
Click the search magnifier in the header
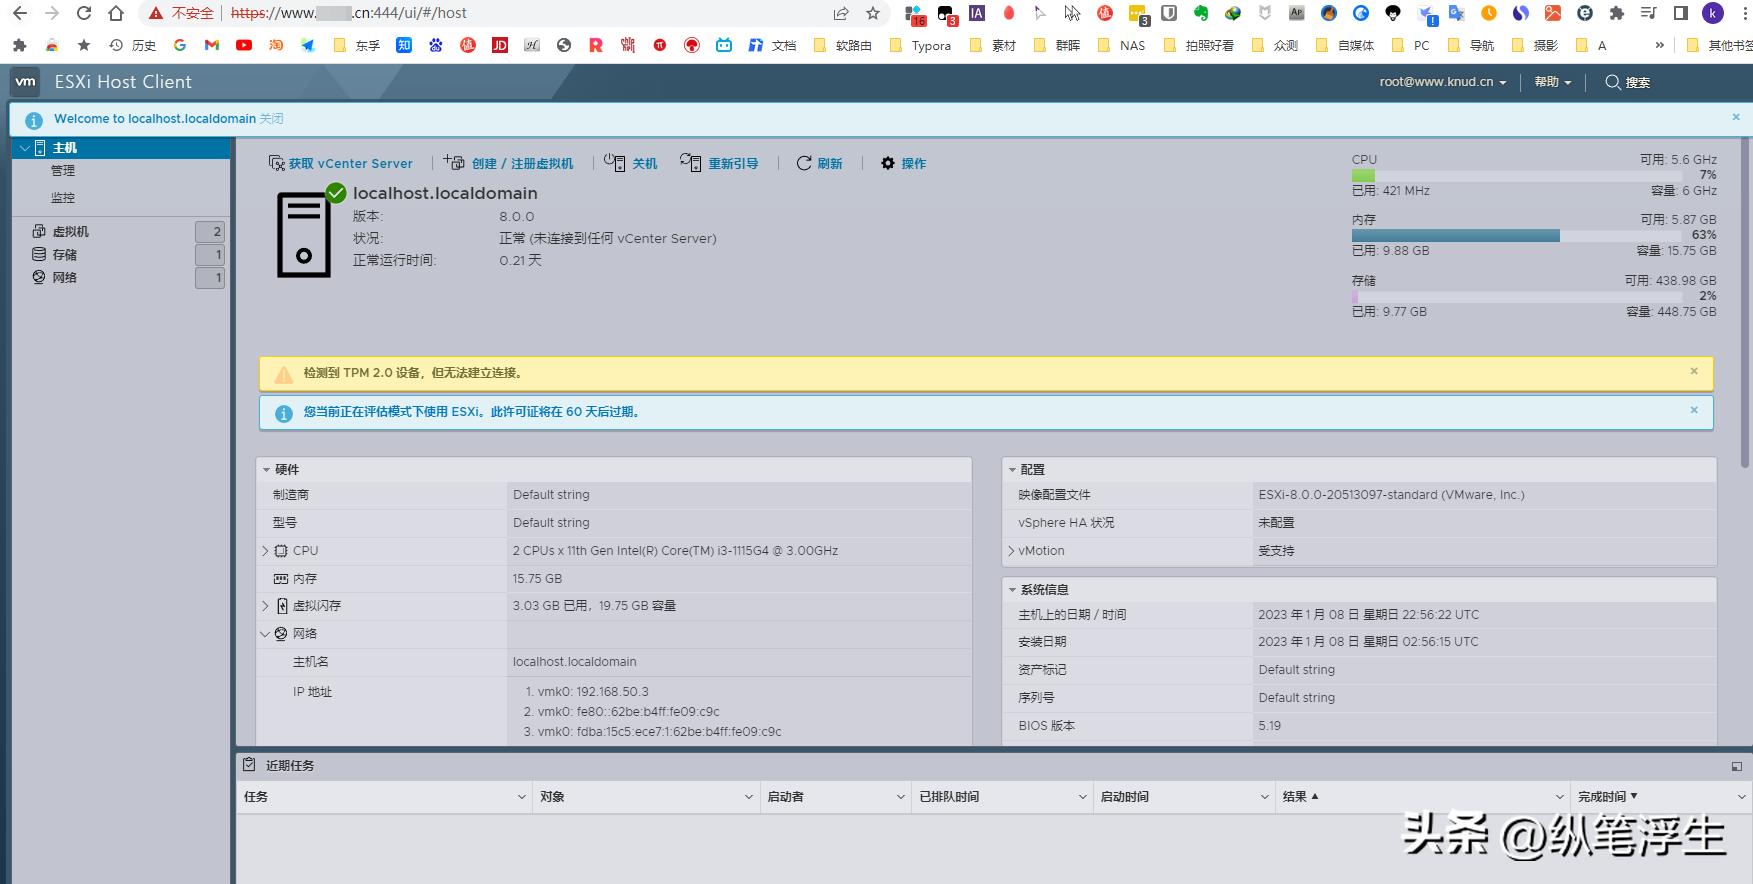[1613, 82]
